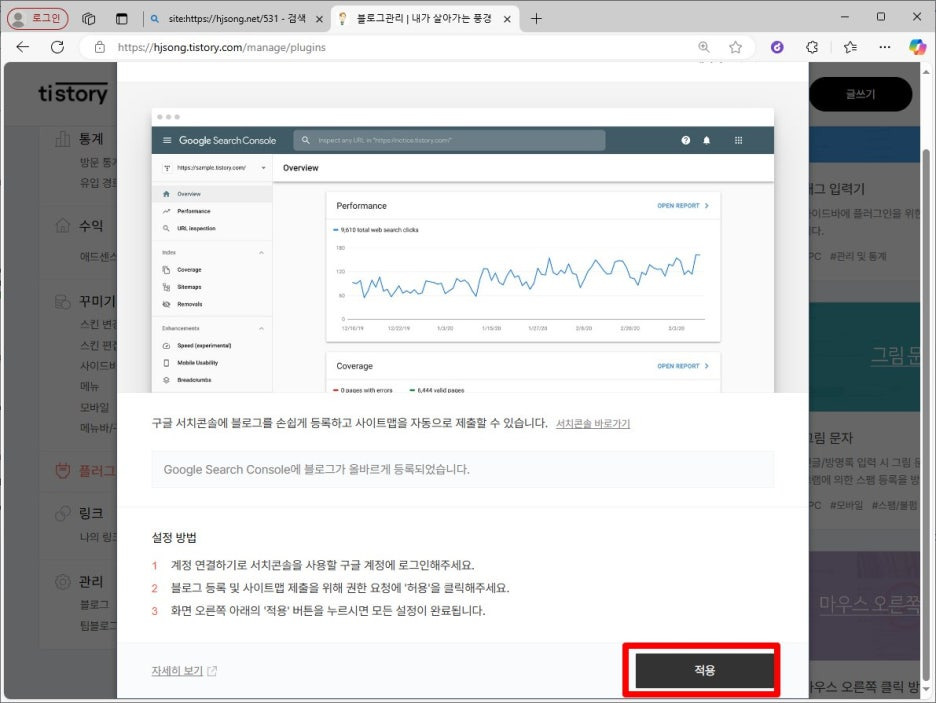Viewport: 936px width, 703px height.
Task: Click the Google Search Console preview image
Action: [463, 250]
